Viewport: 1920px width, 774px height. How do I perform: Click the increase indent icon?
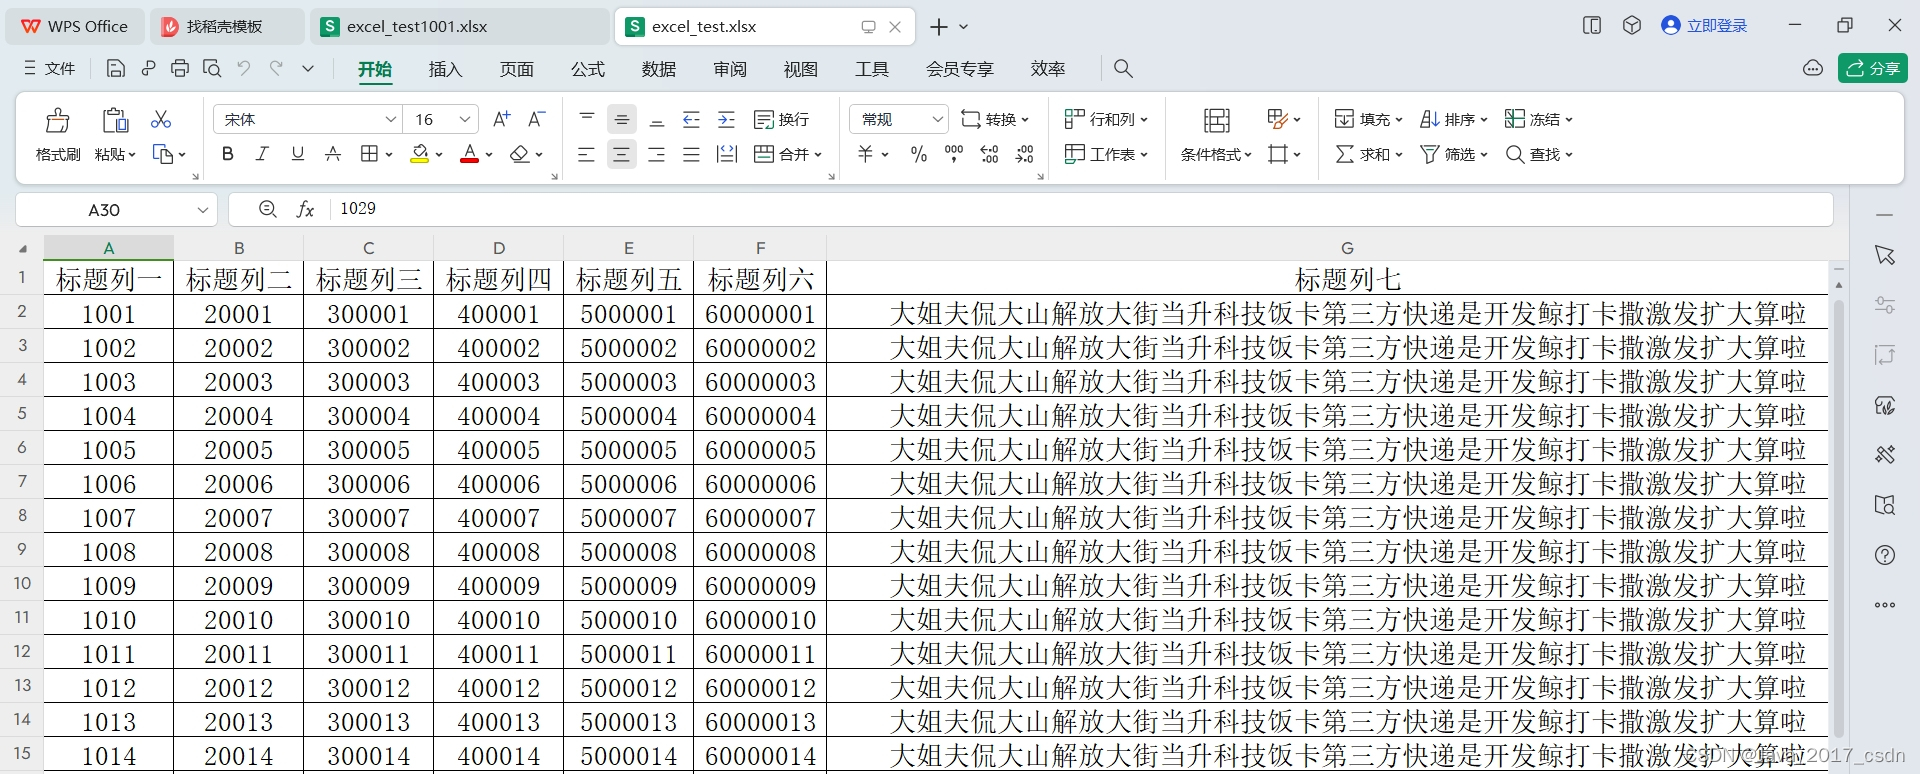727,119
